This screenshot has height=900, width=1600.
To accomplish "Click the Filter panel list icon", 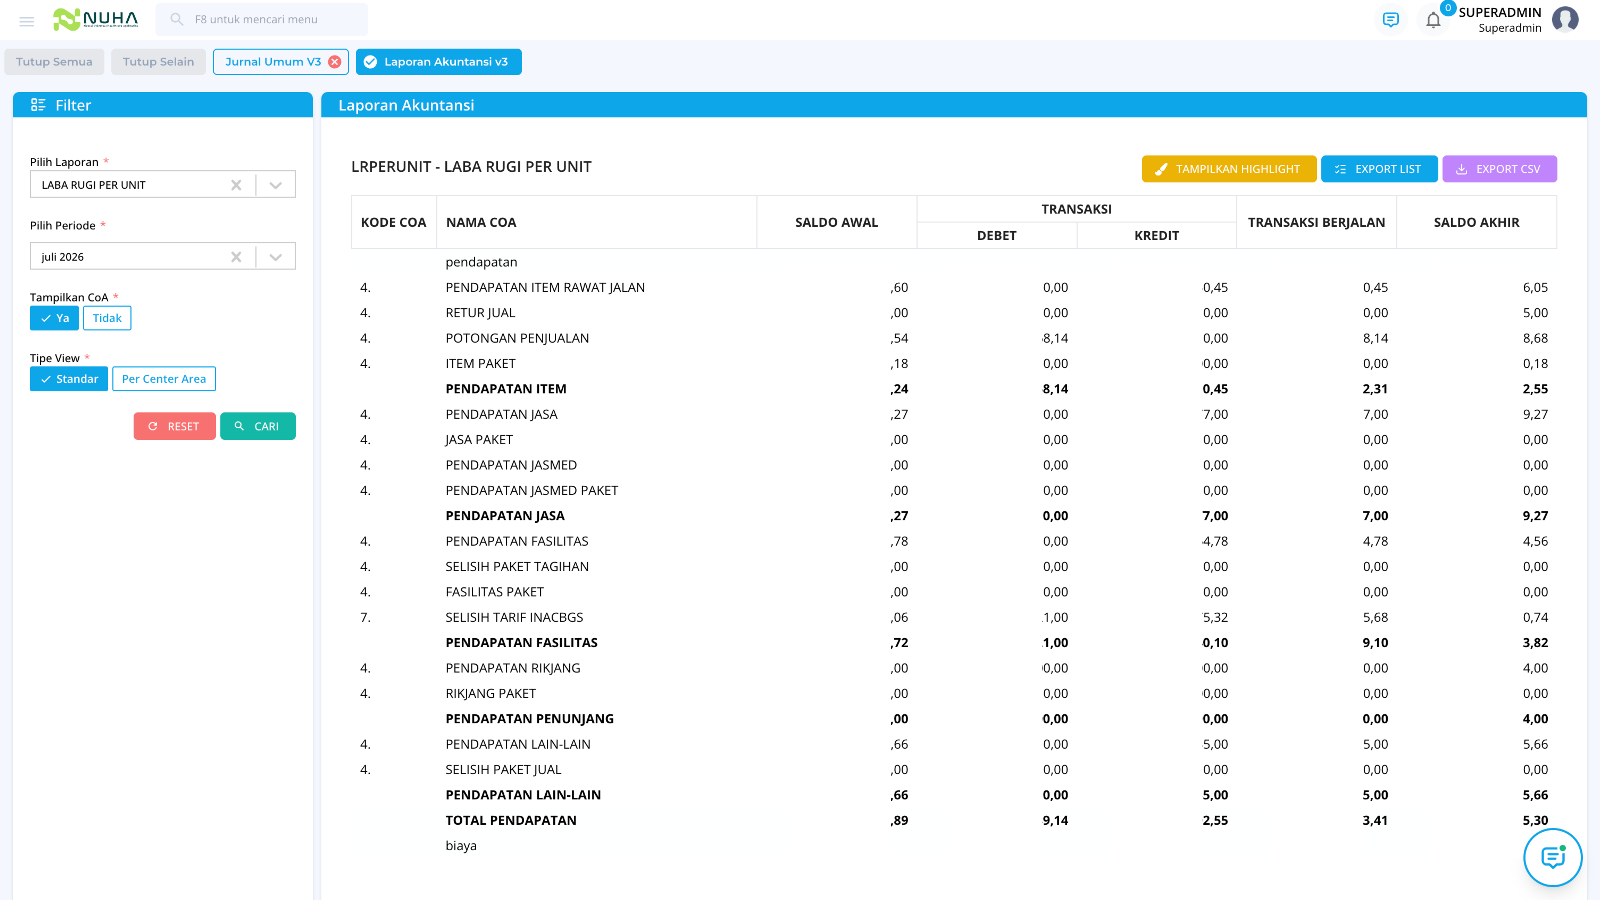I will click(38, 105).
